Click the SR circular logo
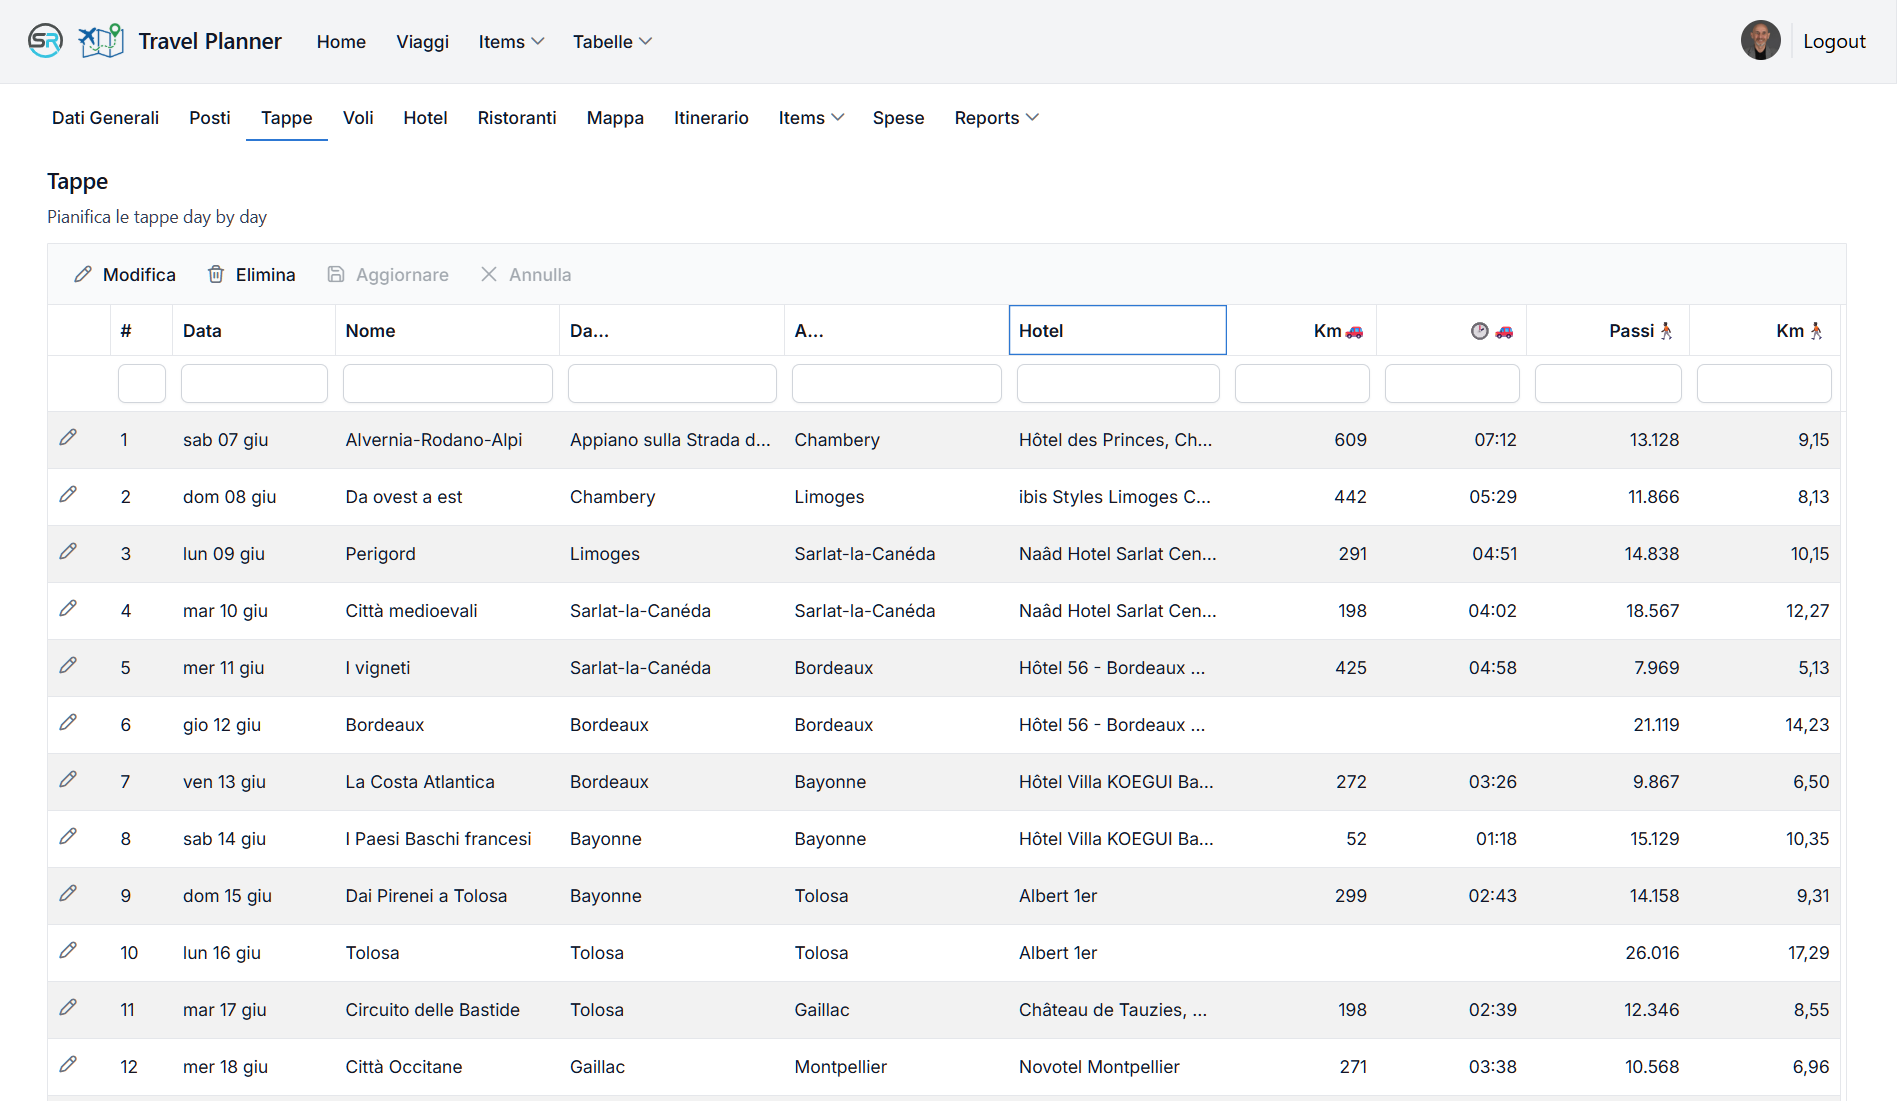 pos(45,41)
